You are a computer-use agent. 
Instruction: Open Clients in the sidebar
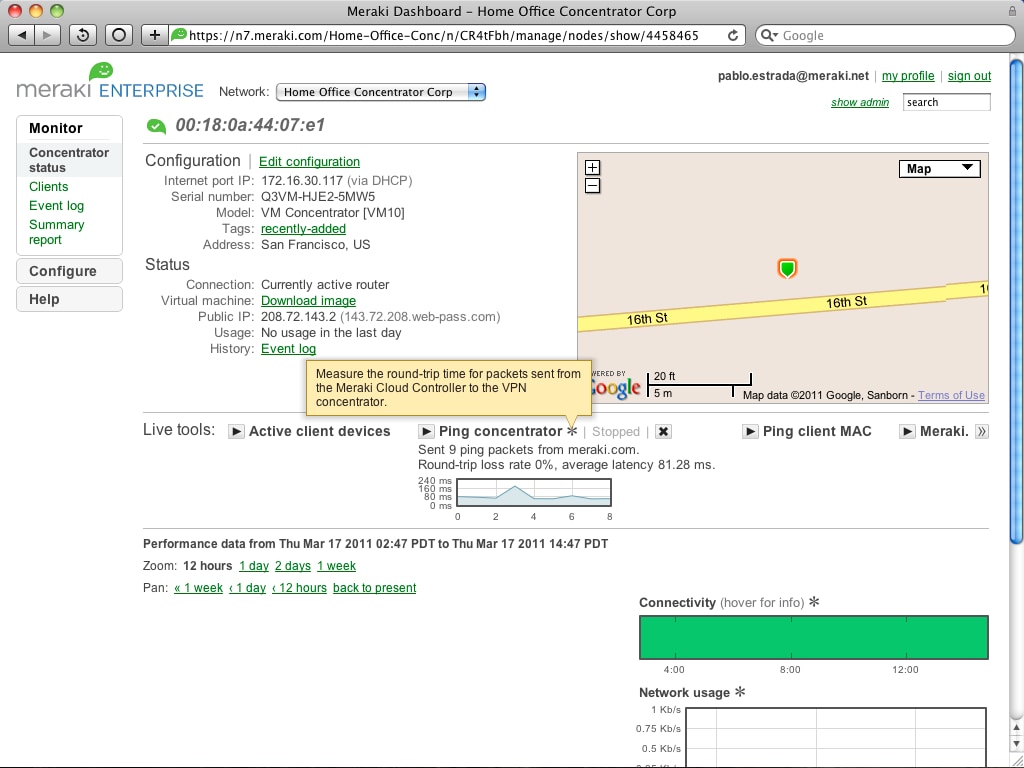(48, 187)
